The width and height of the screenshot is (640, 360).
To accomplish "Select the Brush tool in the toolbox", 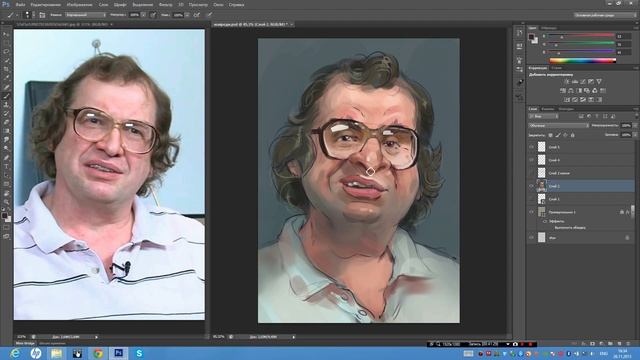I will [x=6, y=96].
